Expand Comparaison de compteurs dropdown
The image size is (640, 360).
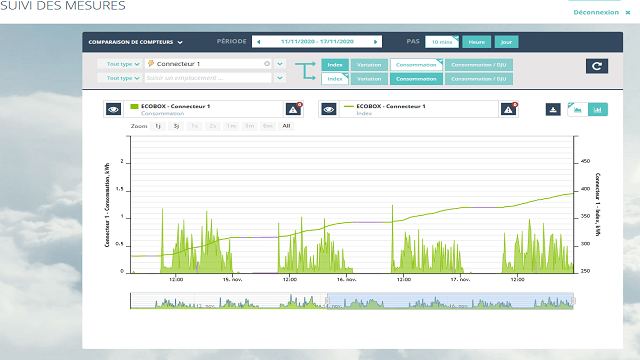coord(136,42)
